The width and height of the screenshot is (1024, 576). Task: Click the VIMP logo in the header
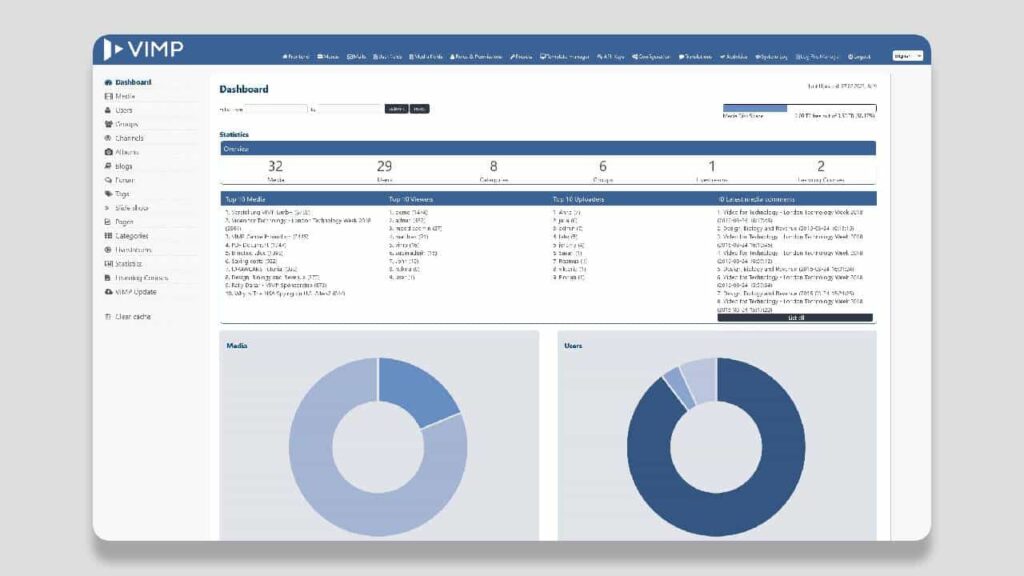click(143, 50)
